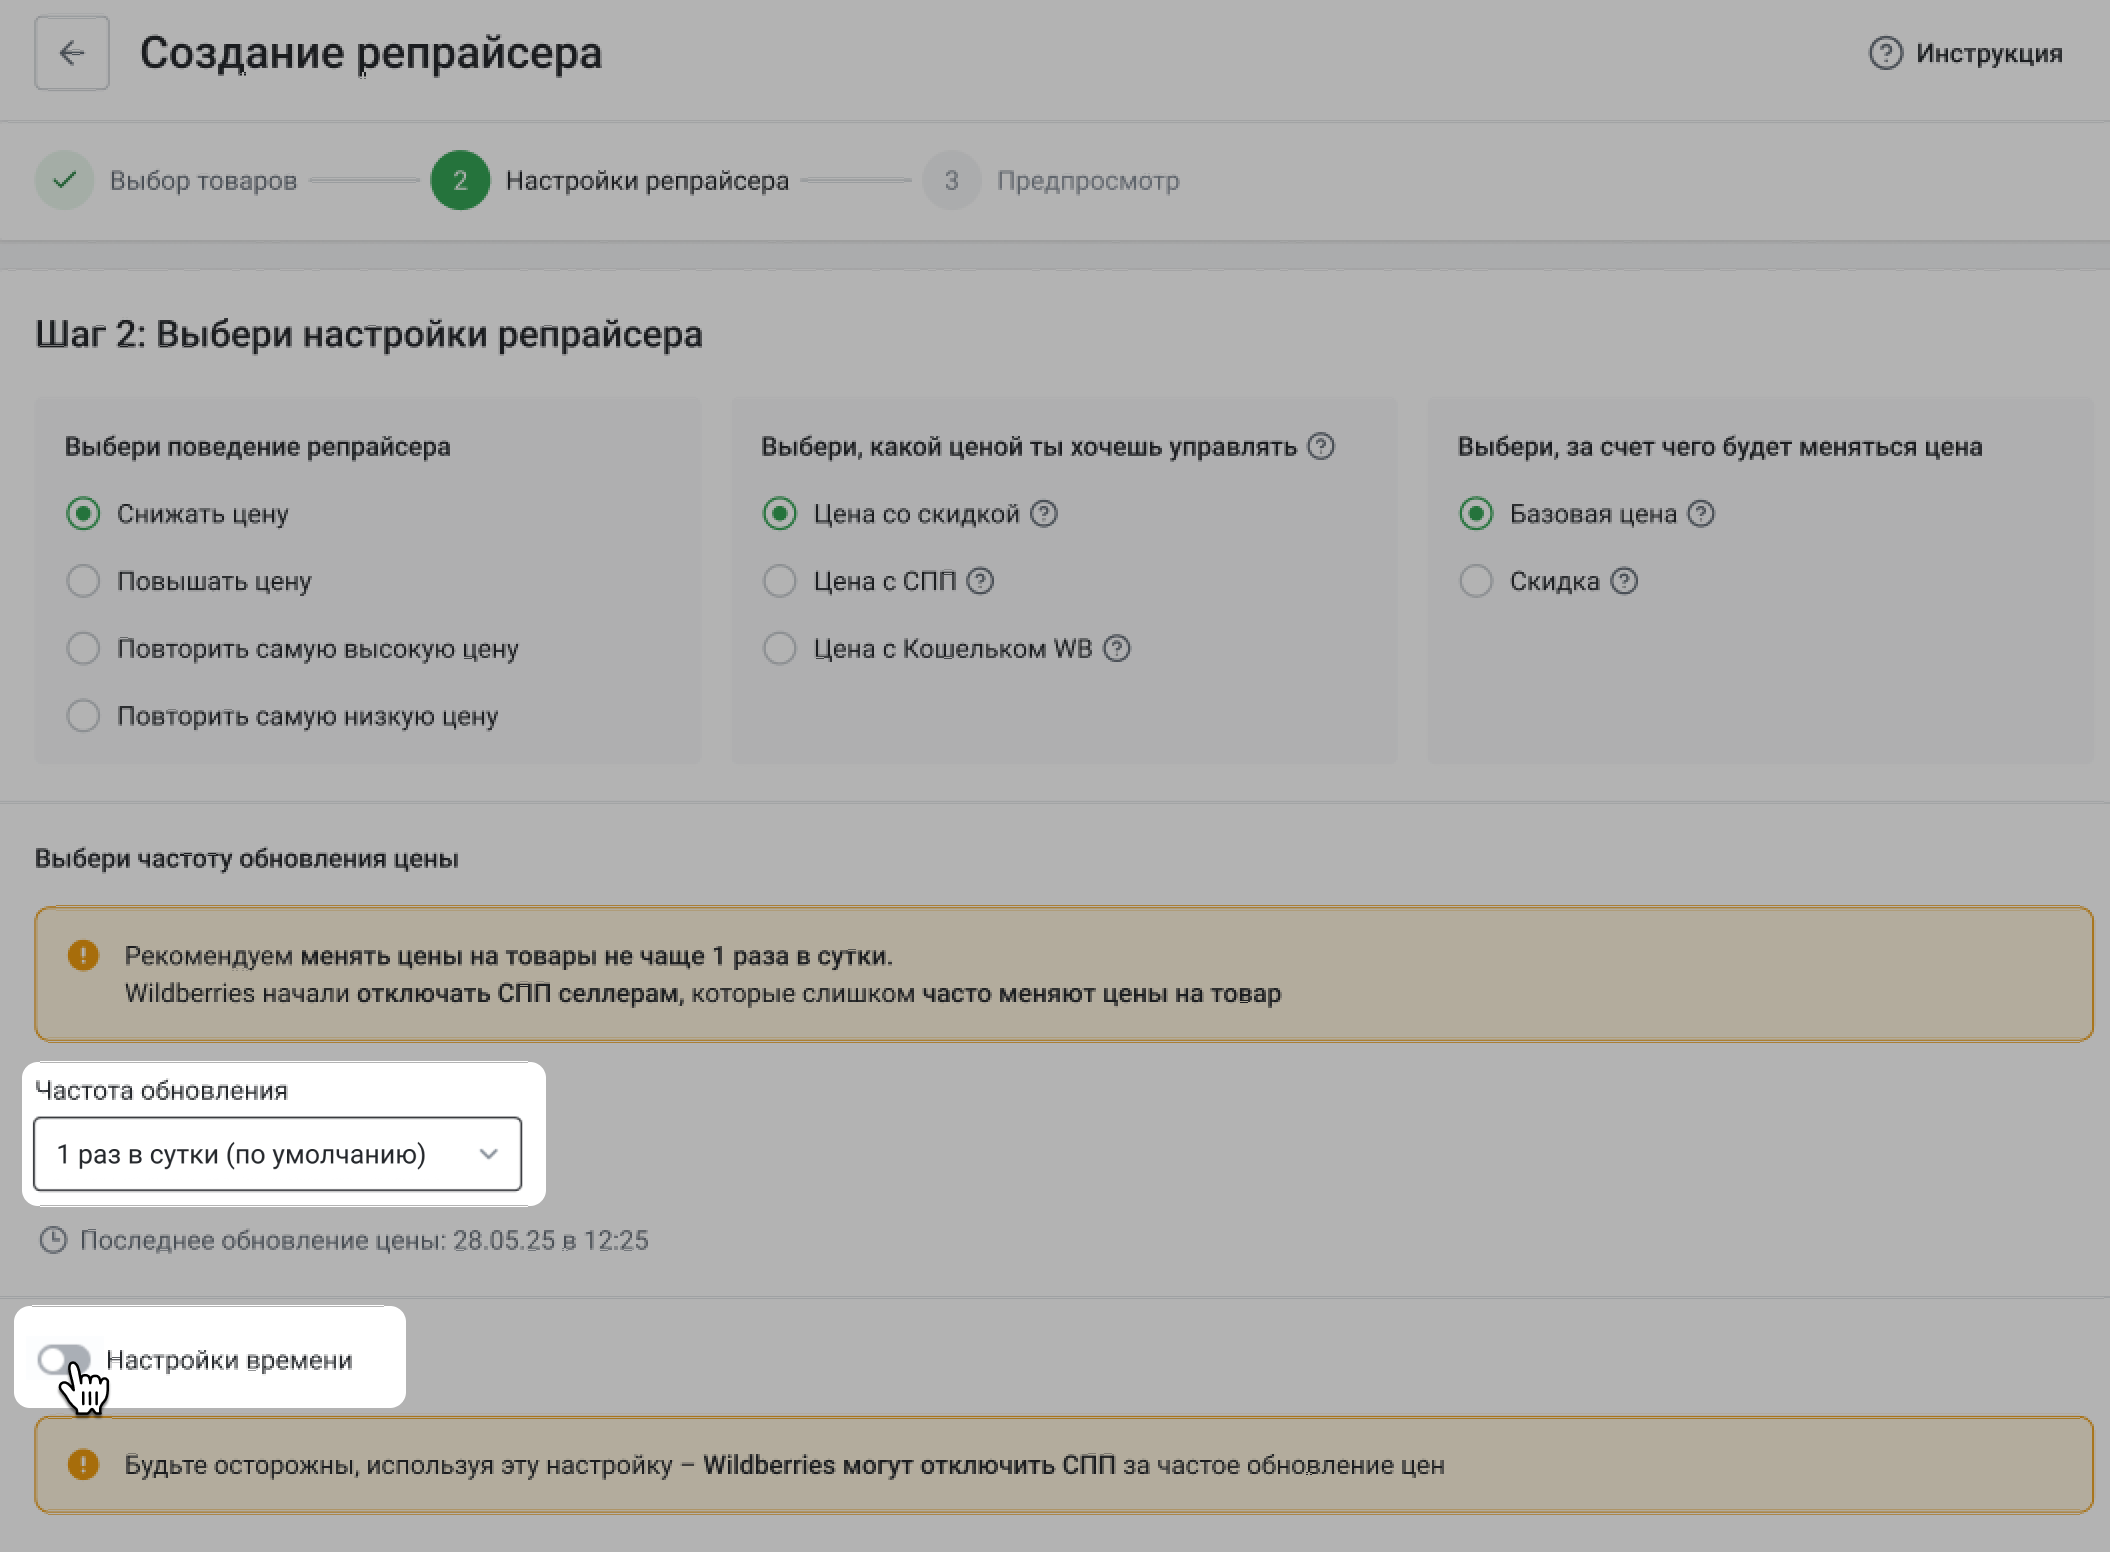The image size is (2110, 1552).
Task: Click the Создание репрайсера page title
Action: tap(371, 53)
